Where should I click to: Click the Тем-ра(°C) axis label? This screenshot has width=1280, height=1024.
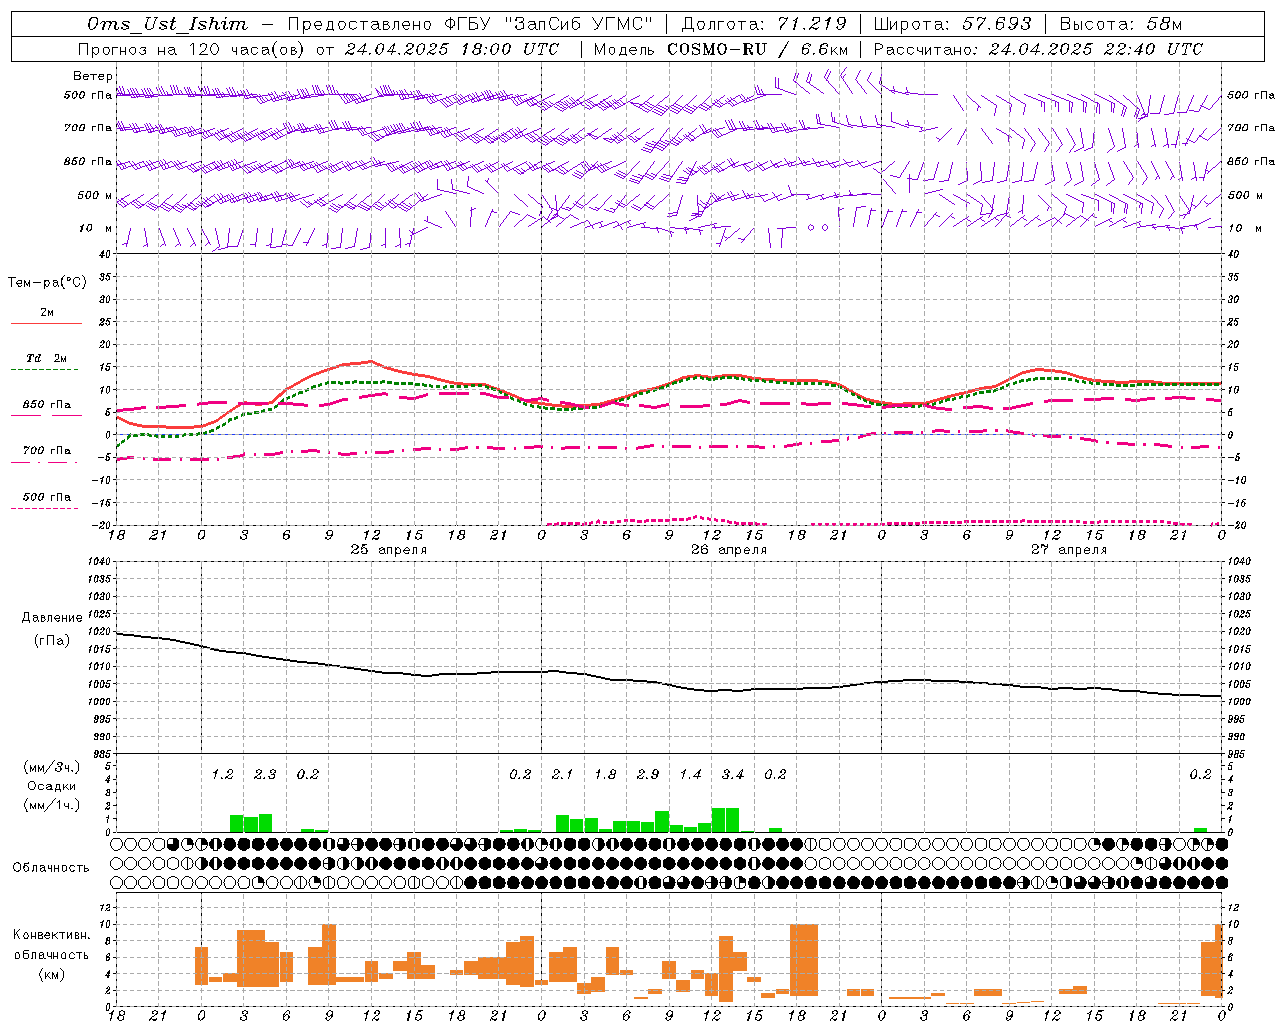pyautogui.click(x=47, y=283)
